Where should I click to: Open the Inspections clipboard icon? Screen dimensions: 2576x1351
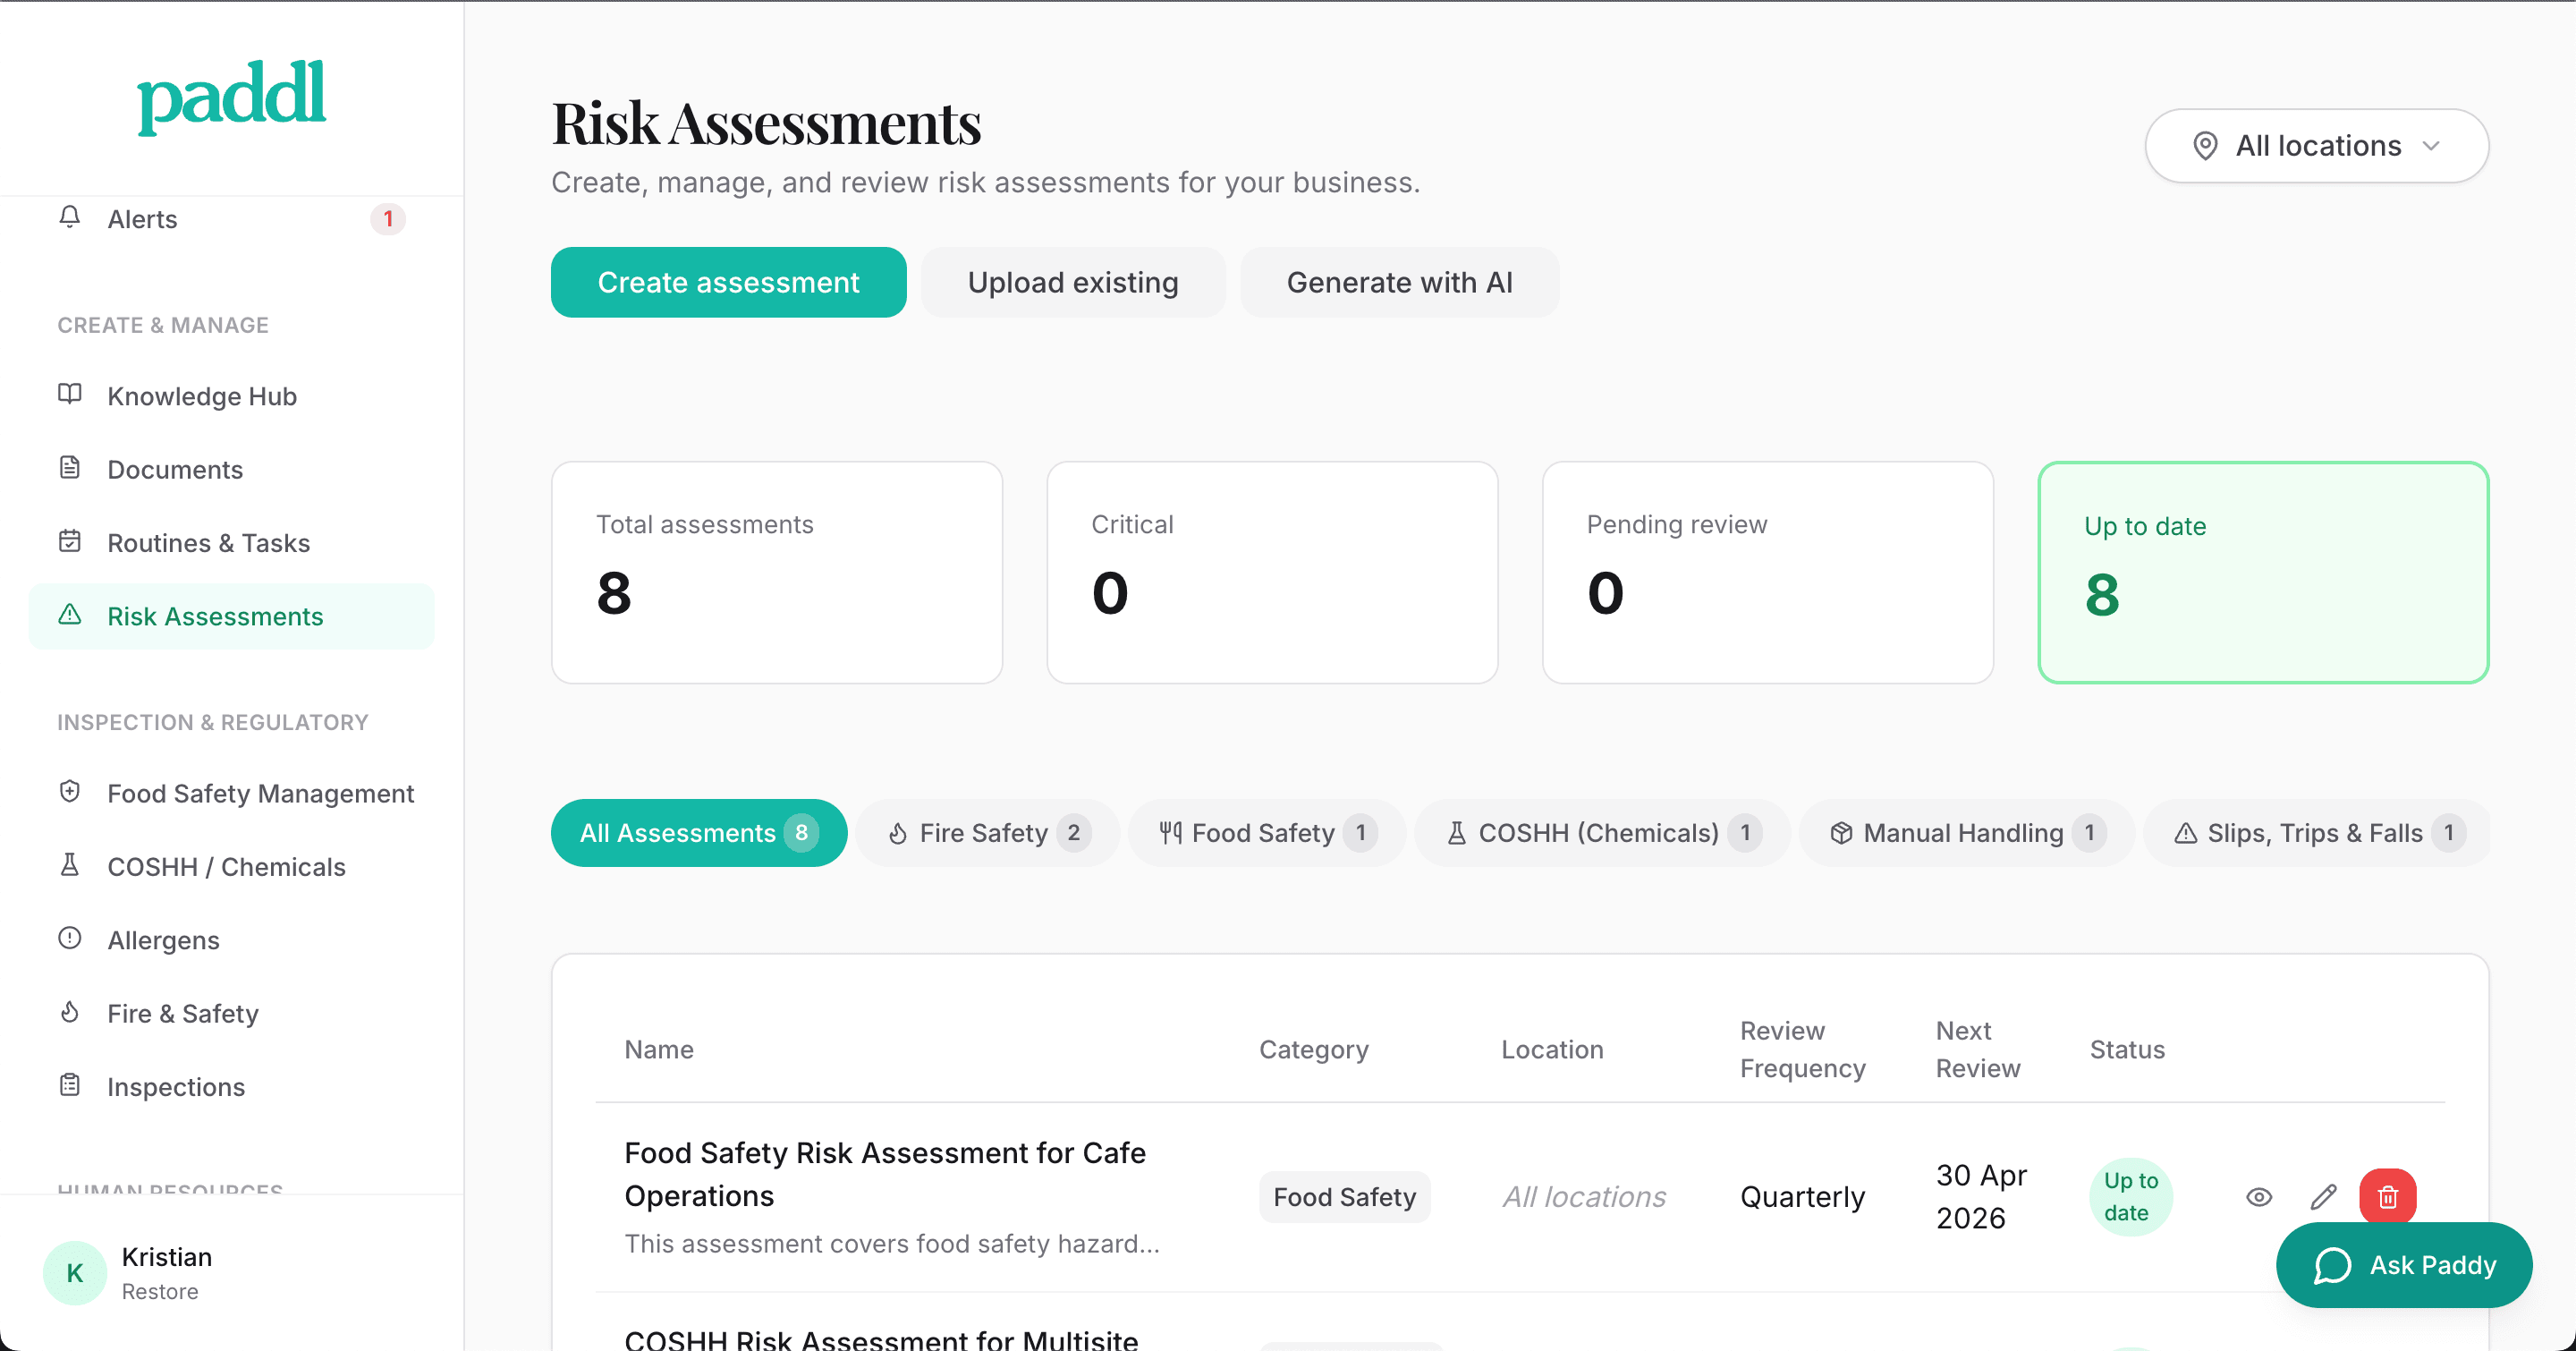tap(70, 1085)
